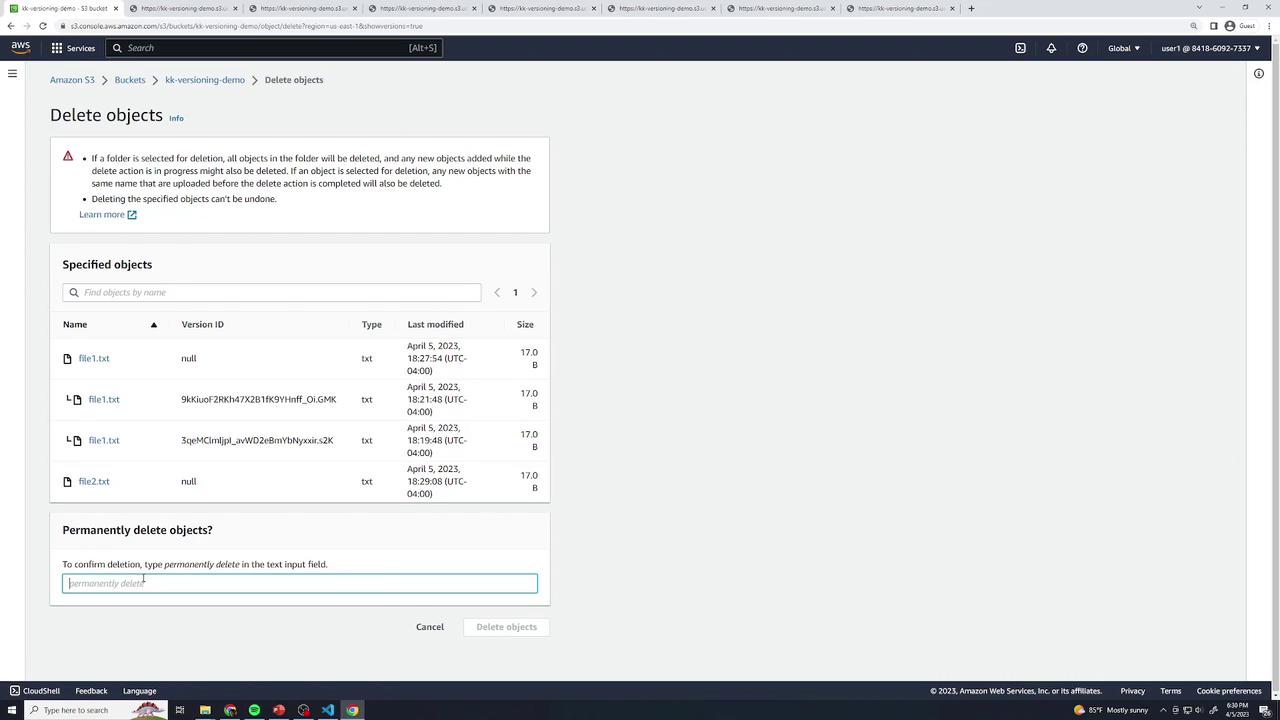1280x720 pixels.
Task: Open the Windows Start menu
Action: click(x=10, y=710)
